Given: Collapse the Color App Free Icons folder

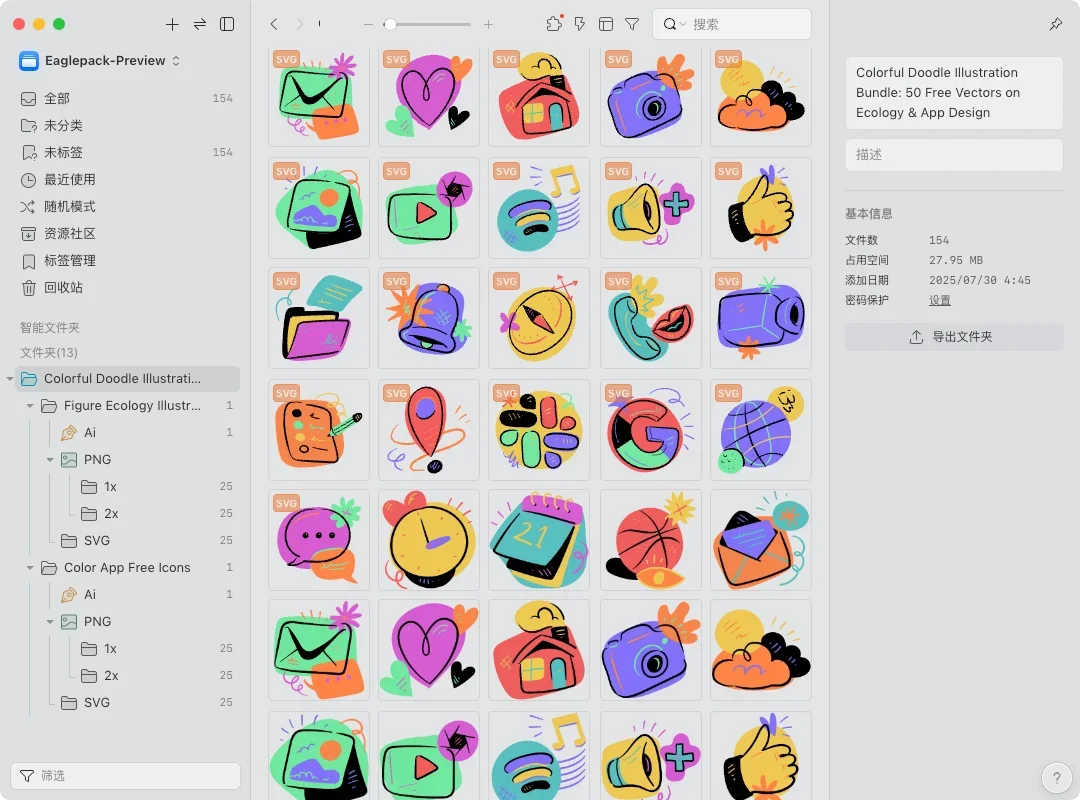Looking at the screenshot, I should tap(30, 568).
